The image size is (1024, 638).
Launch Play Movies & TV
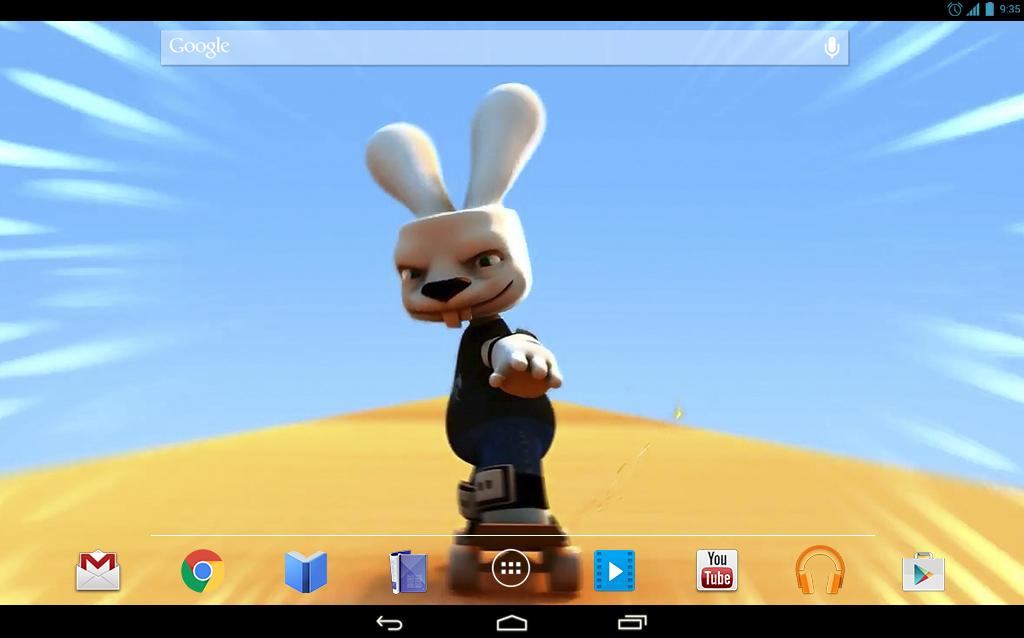point(615,571)
